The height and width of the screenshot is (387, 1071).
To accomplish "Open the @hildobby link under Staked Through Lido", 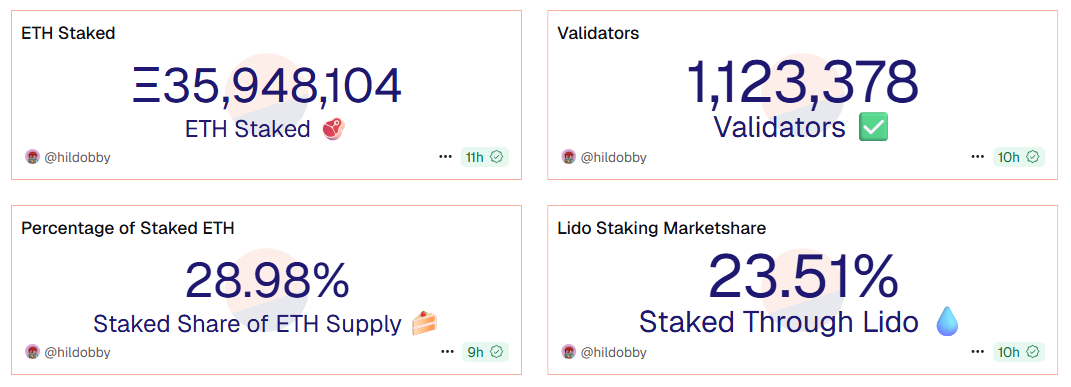I will pos(613,352).
